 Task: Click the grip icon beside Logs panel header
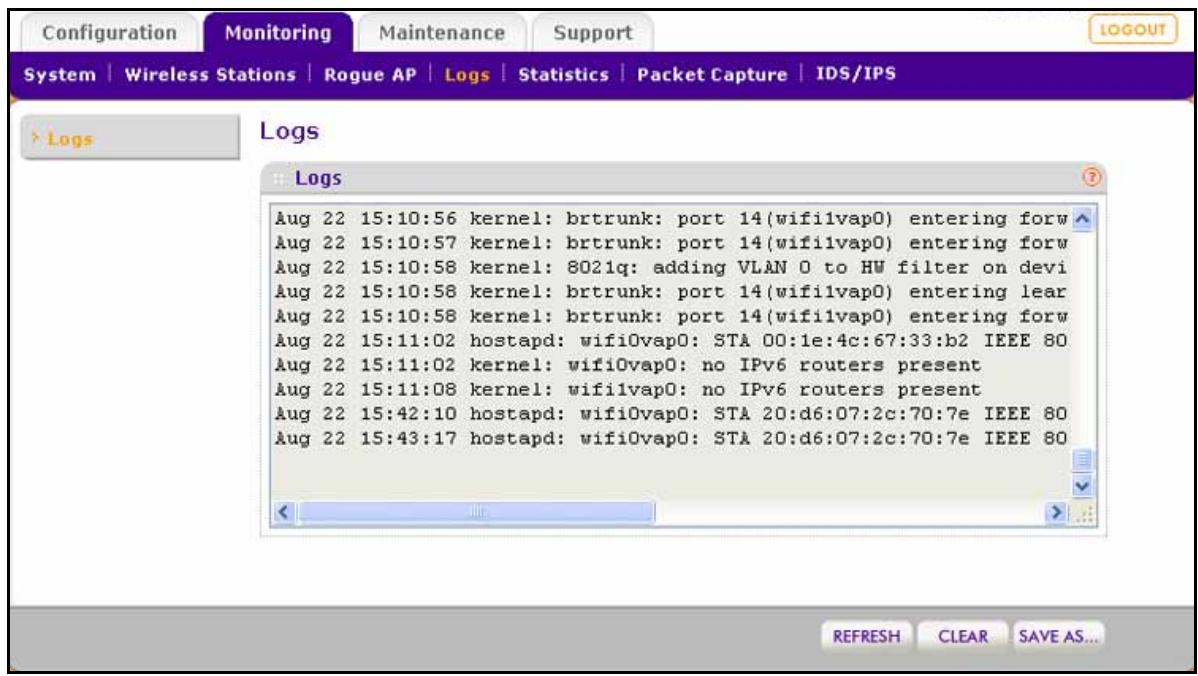coord(280,179)
